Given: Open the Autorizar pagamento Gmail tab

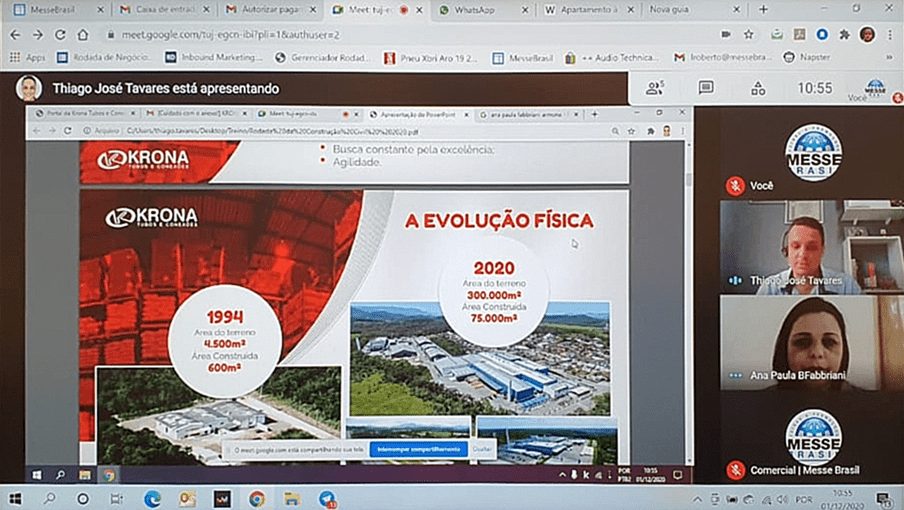Looking at the screenshot, I should (x=271, y=10).
